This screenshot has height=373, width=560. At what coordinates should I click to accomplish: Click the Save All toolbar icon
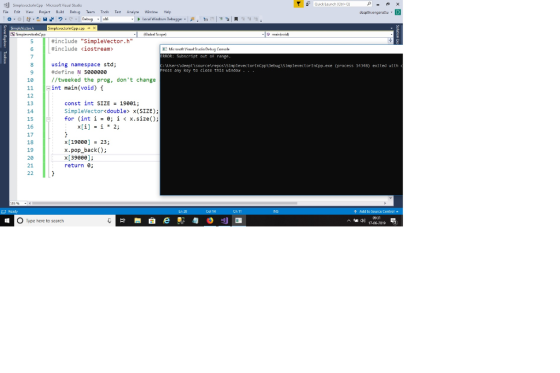[x=51, y=19]
